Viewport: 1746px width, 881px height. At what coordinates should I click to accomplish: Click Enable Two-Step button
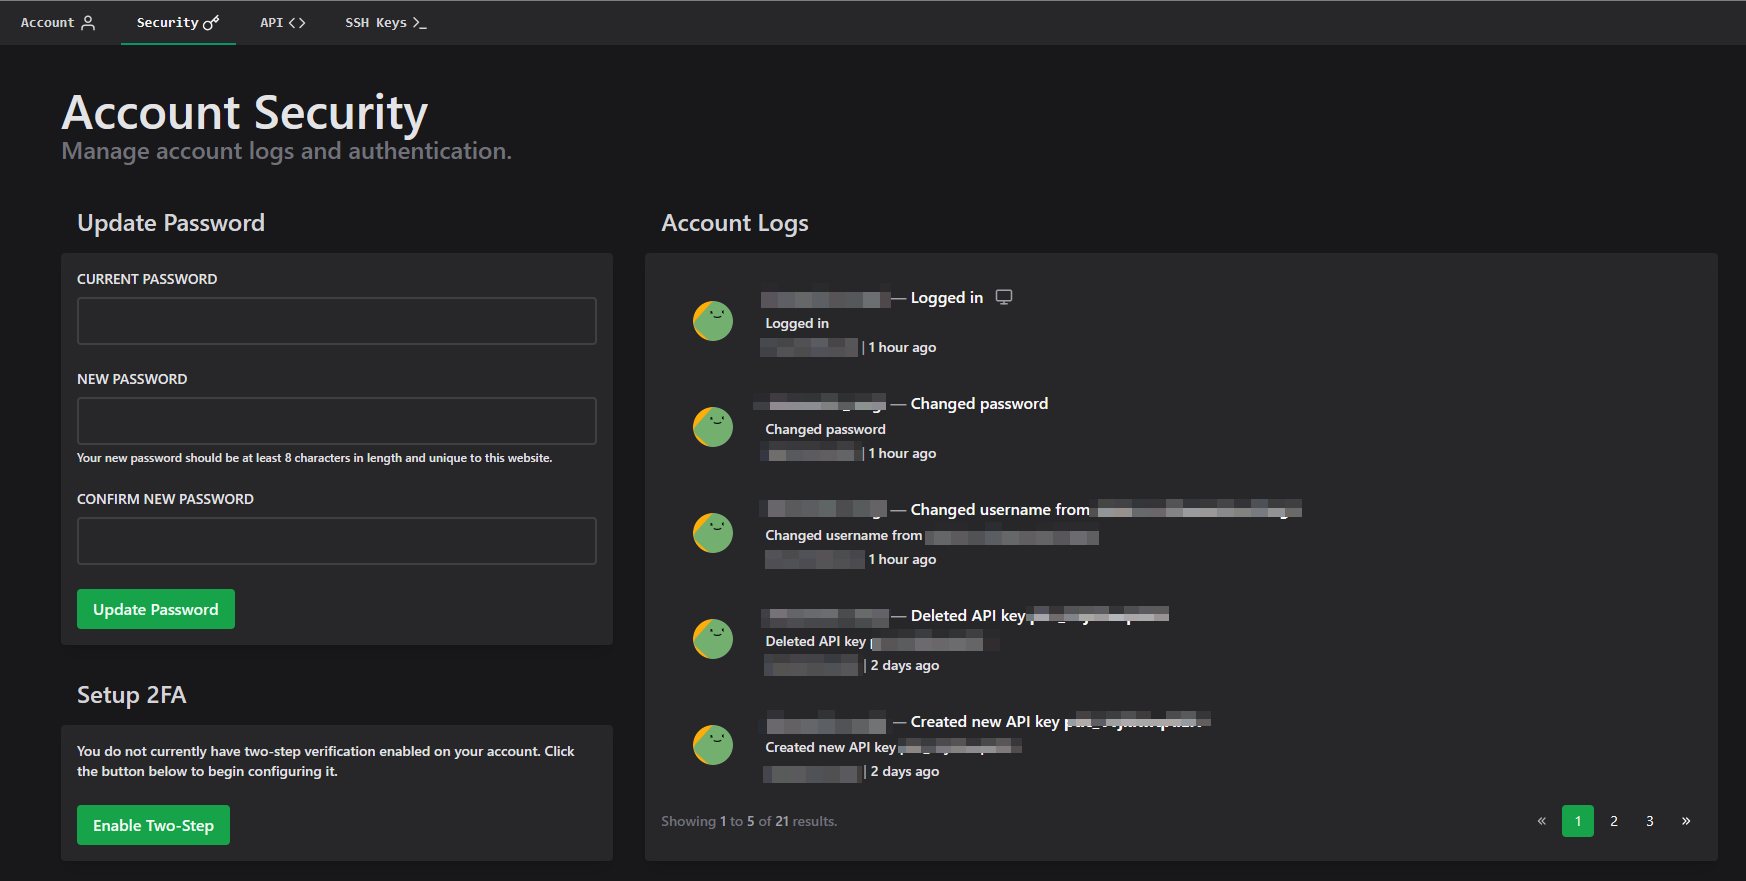point(153,825)
